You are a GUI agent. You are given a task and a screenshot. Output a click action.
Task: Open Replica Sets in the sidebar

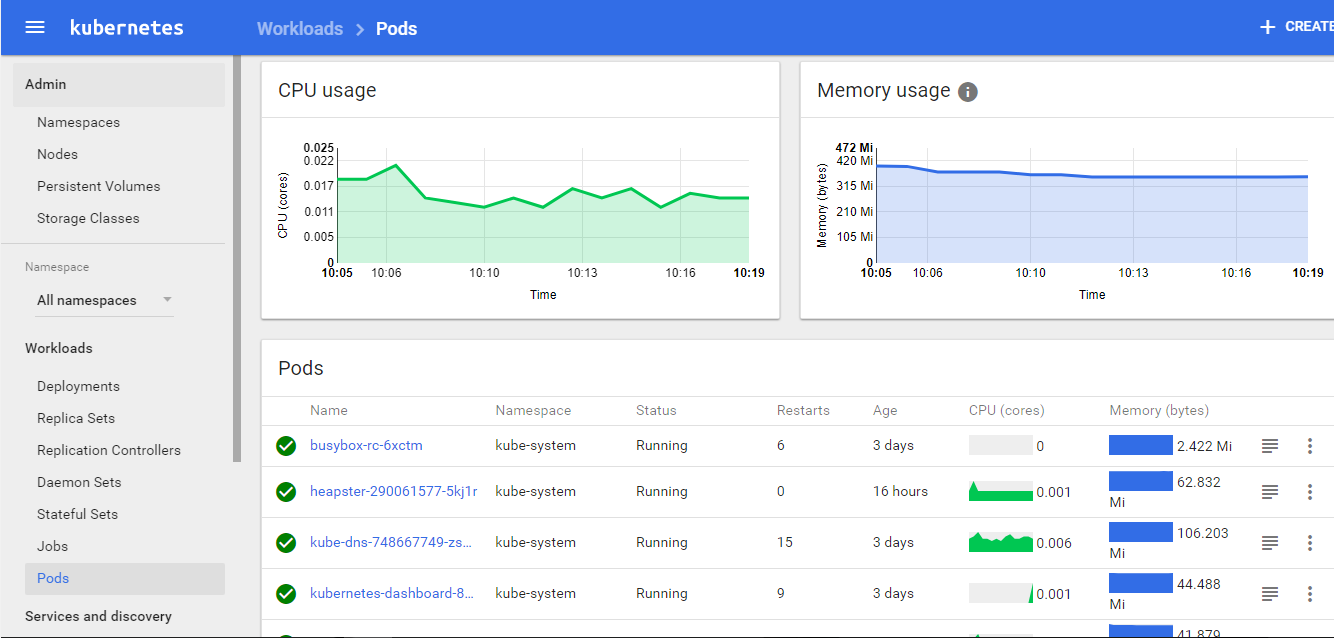(76, 418)
